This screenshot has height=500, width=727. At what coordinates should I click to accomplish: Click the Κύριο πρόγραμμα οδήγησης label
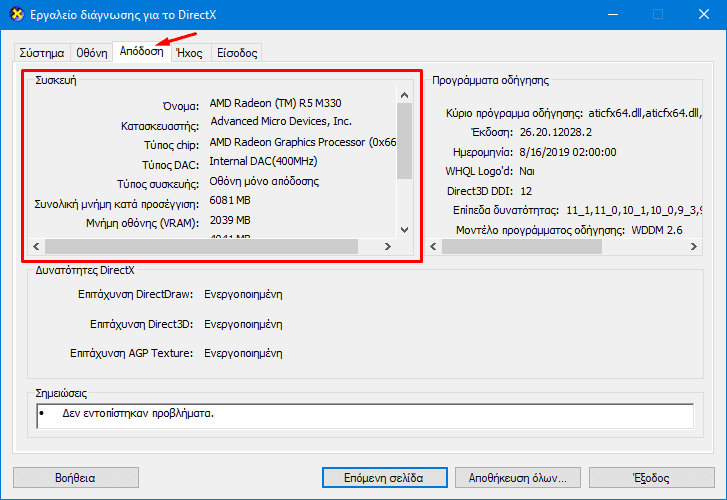[514, 113]
